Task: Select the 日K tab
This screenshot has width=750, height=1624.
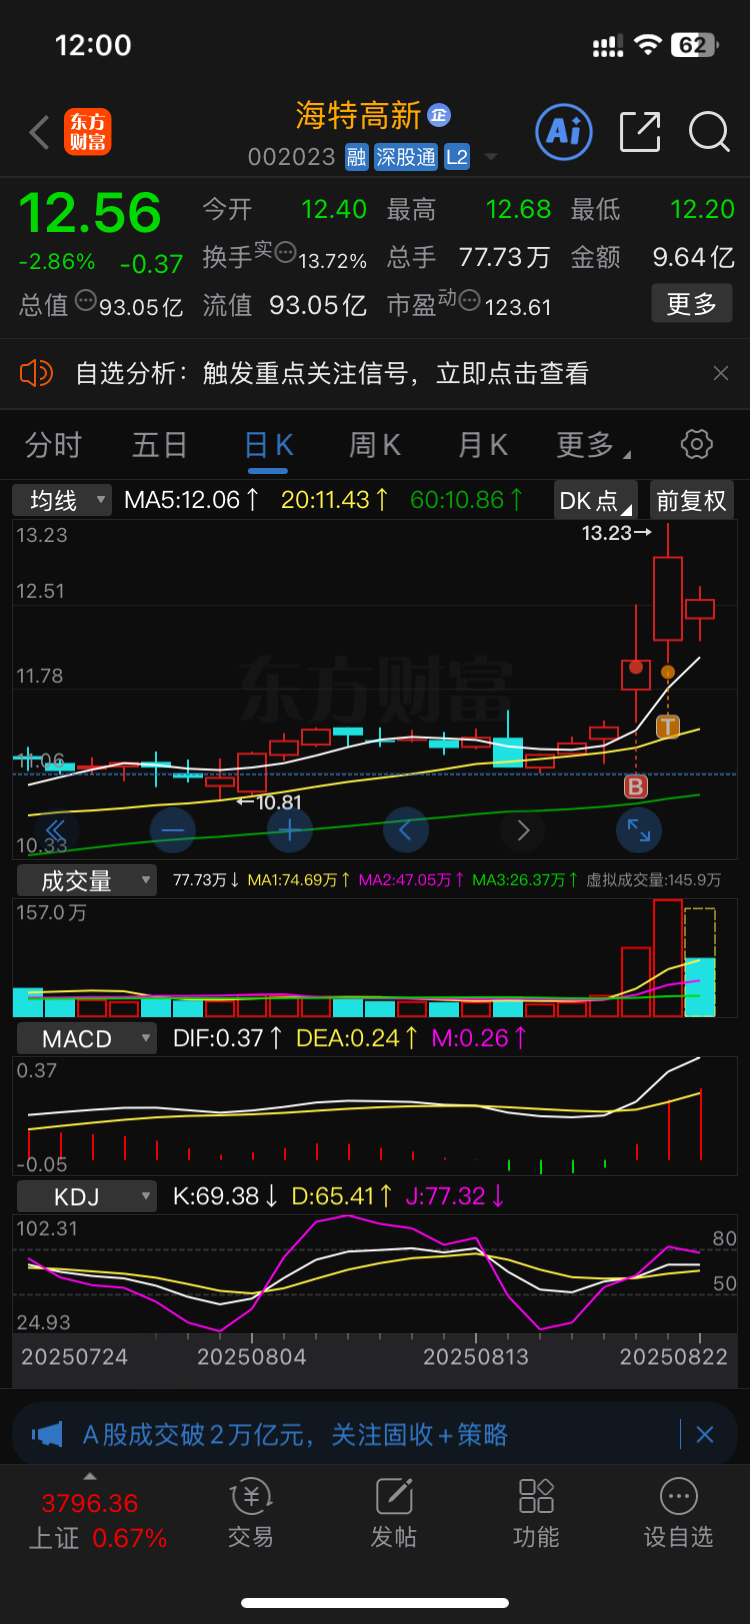Action: (x=268, y=445)
